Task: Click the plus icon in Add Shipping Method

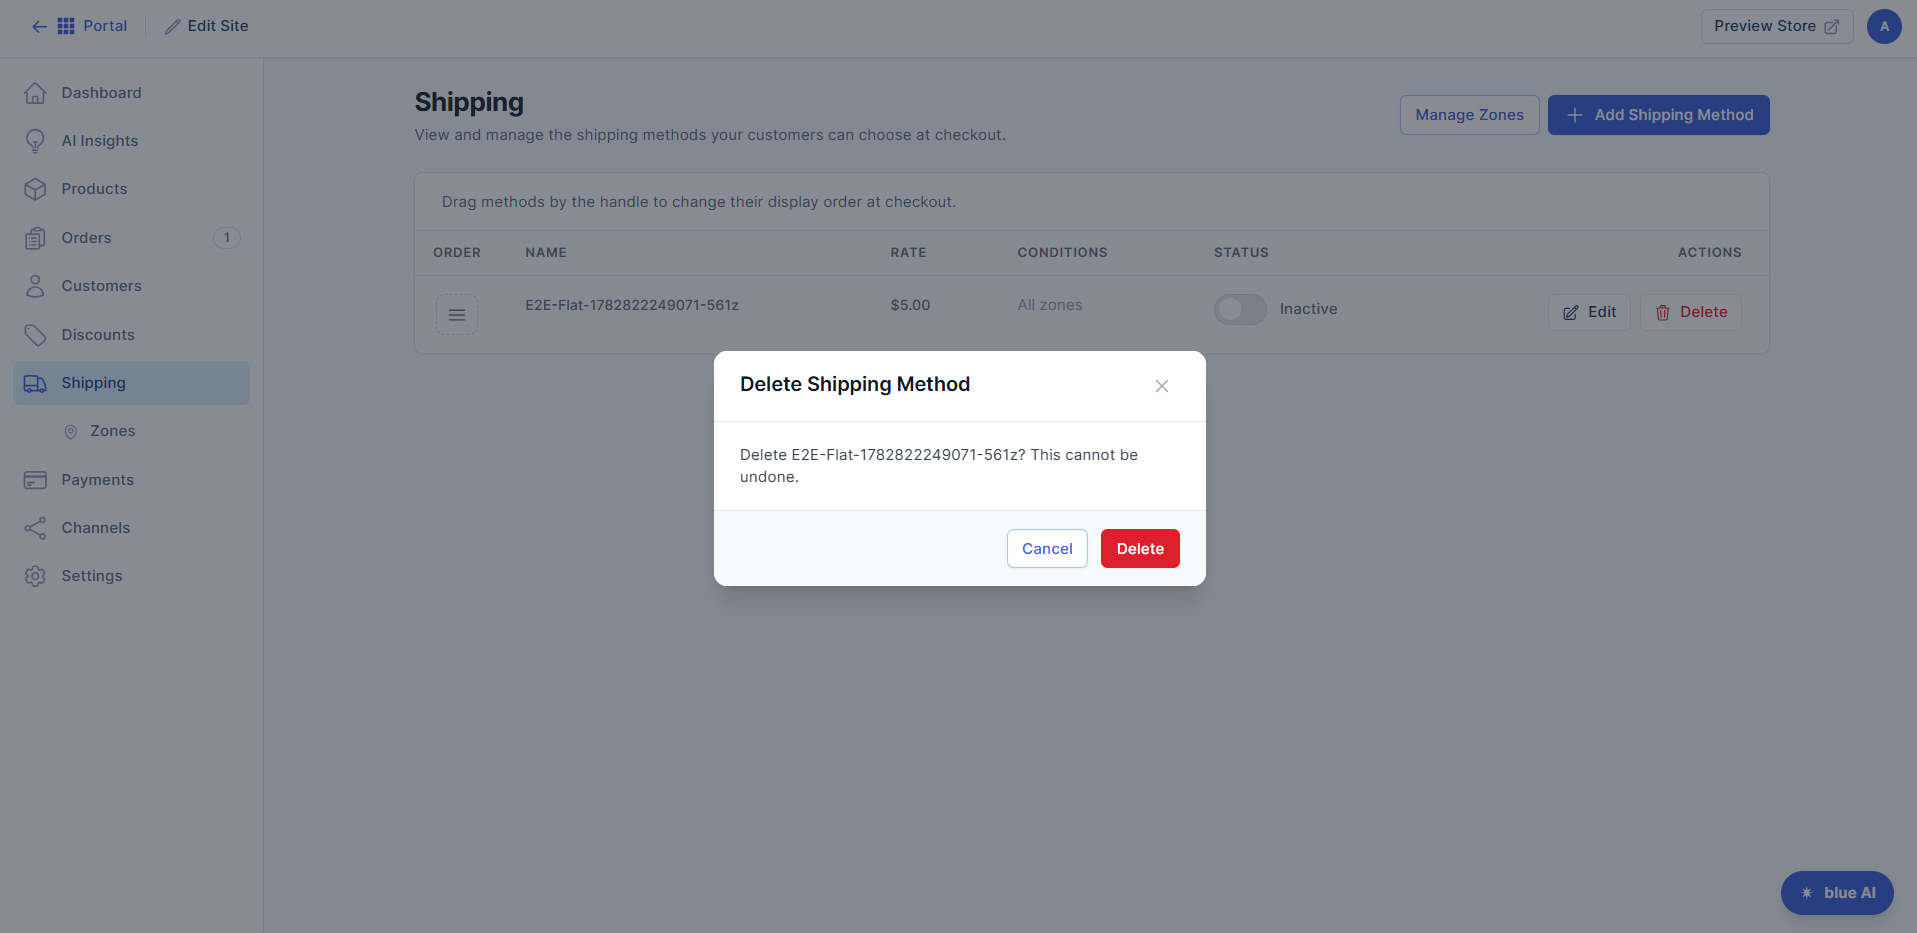Action: pos(1575,115)
